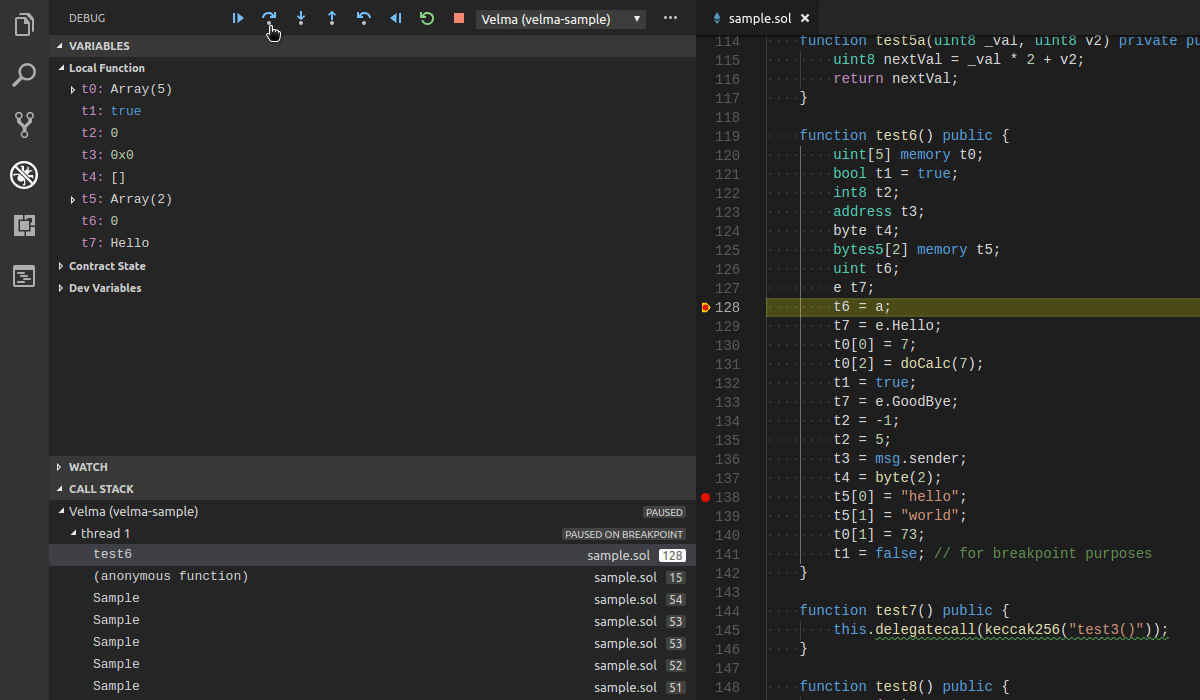1200x700 pixels.
Task: Click the Ethereum file icon on sample.sol tab
Action: [x=716, y=18]
